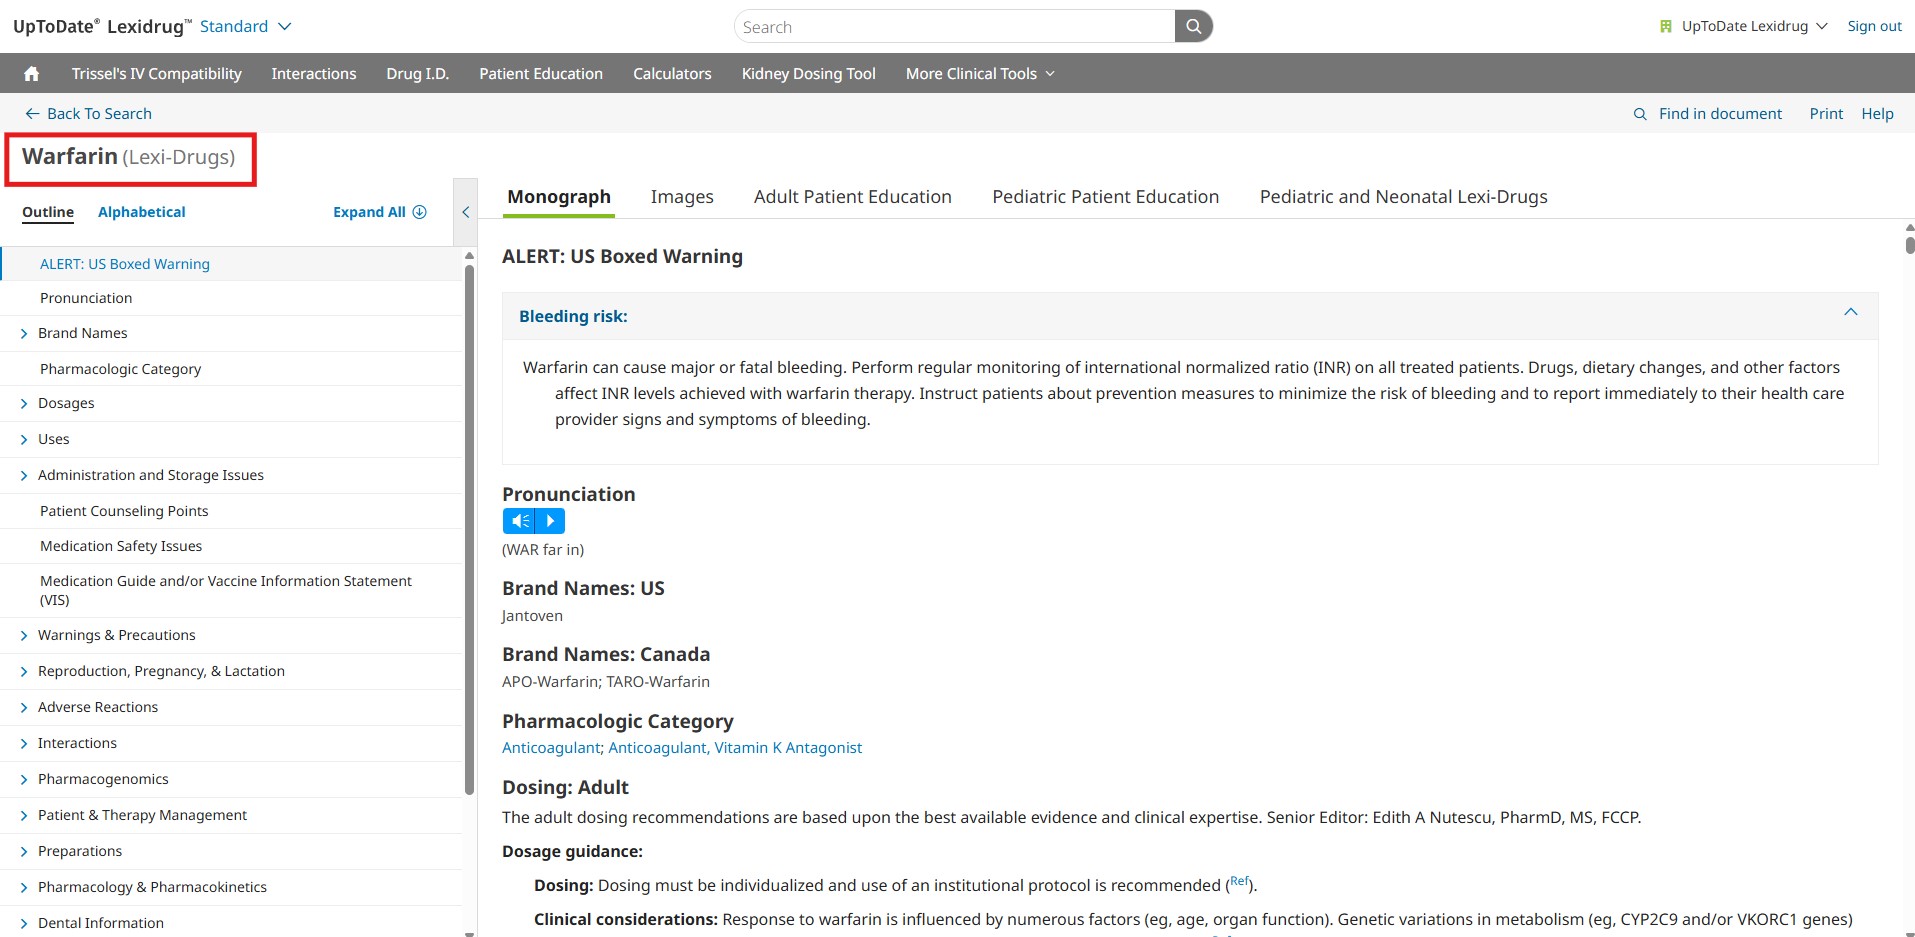Collapse the outline sidebar panel arrow
Screen dimensions: 1915x937
[x=465, y=212]
